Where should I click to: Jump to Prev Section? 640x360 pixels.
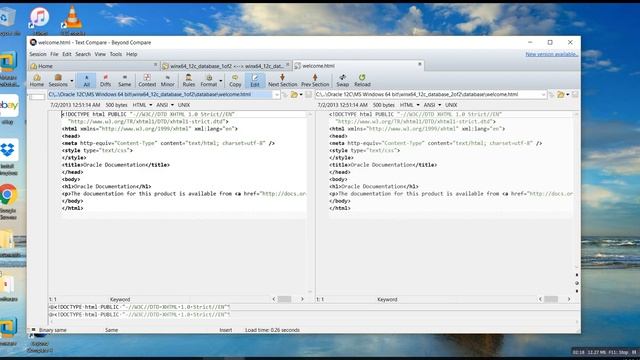coord(315,80)
